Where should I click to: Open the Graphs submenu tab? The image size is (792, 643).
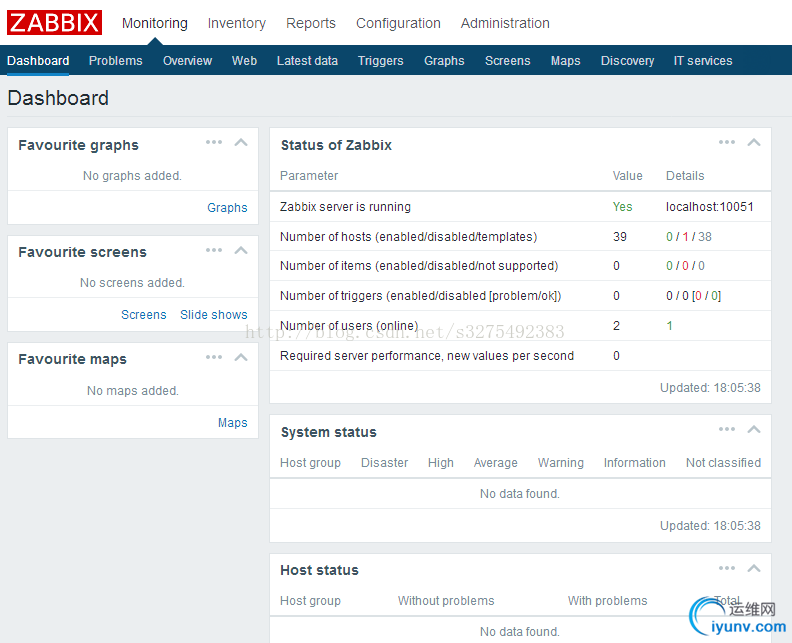click(444, 61)
